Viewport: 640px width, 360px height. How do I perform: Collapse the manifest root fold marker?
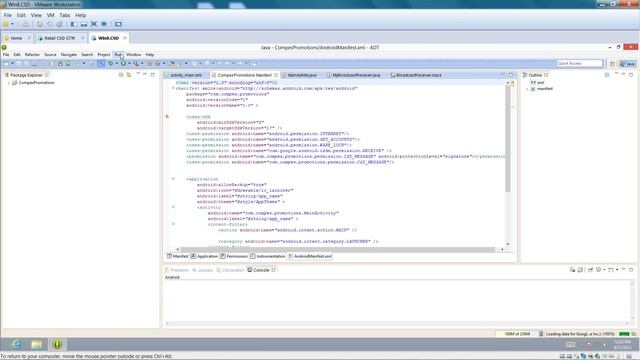(x=173, y=88)
